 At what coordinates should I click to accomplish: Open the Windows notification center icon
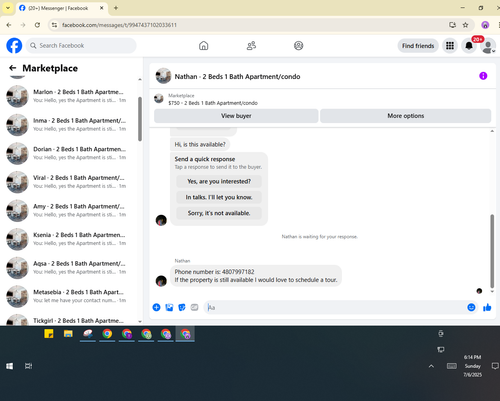pyautogui.click(x=495, y=366)
